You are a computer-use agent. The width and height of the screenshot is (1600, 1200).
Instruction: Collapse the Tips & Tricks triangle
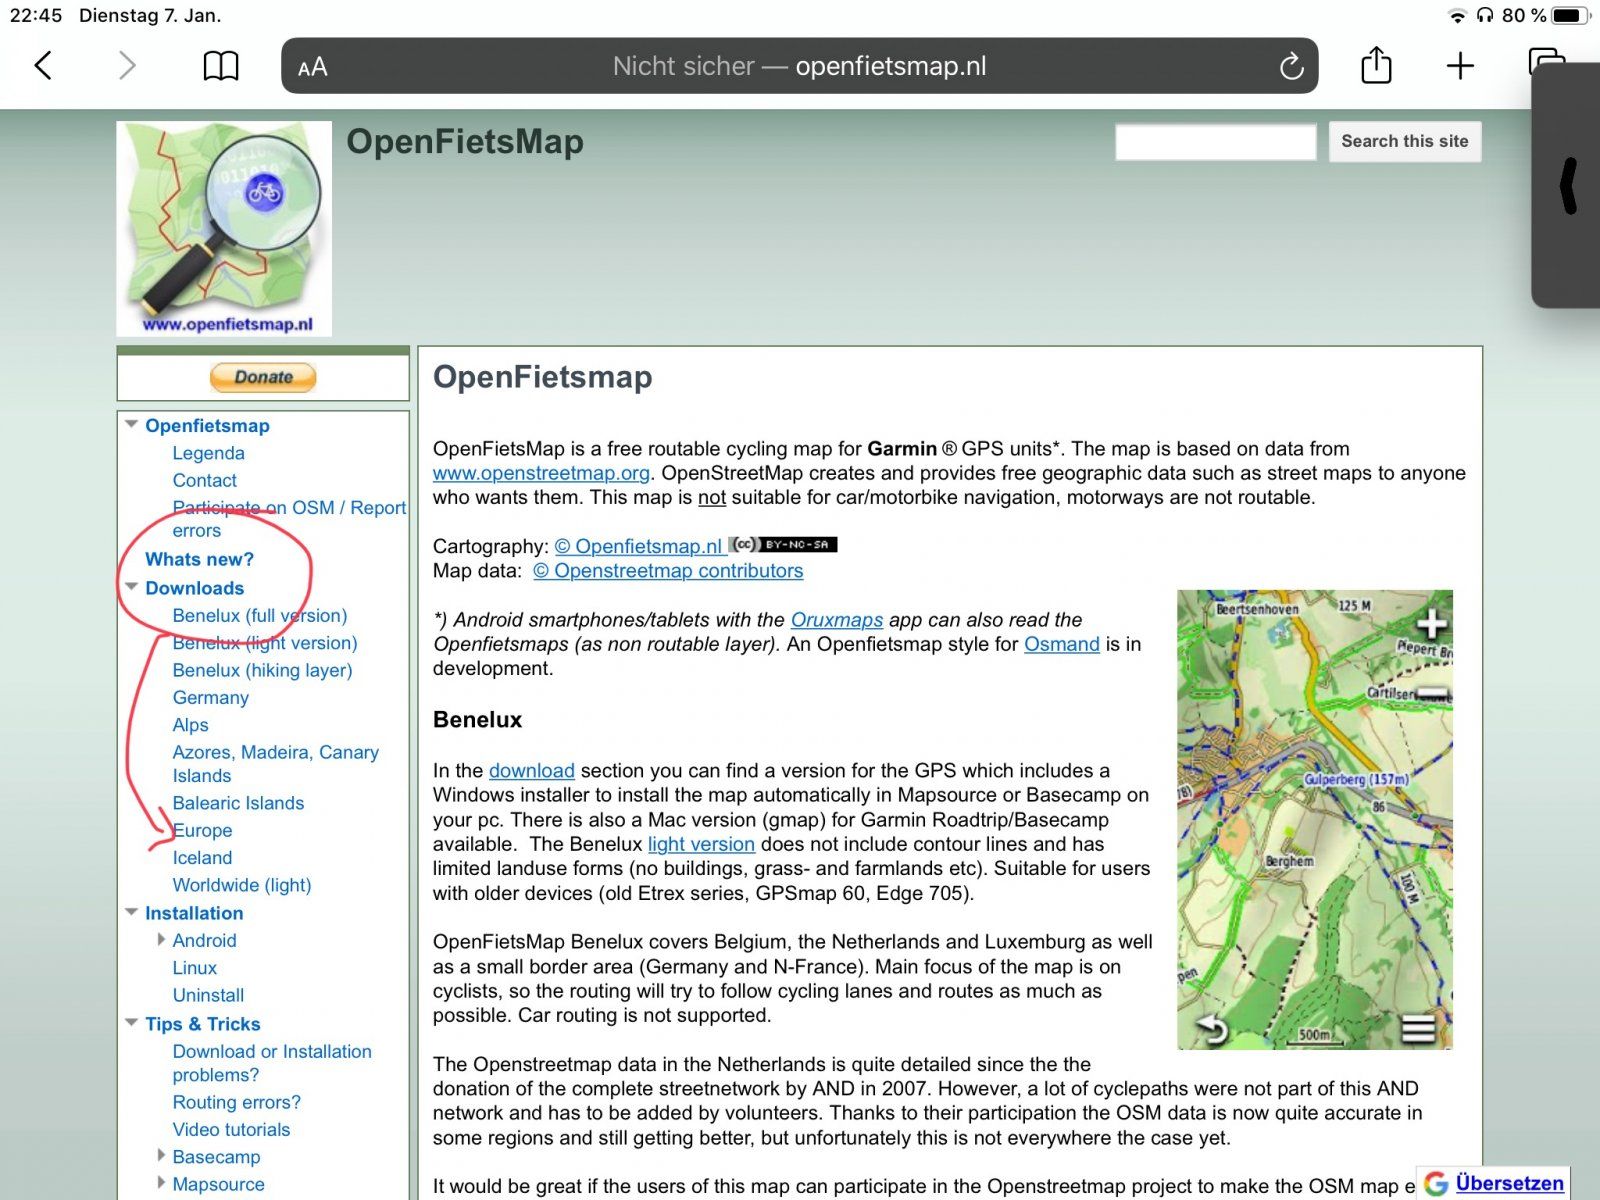click(131, 1023)
